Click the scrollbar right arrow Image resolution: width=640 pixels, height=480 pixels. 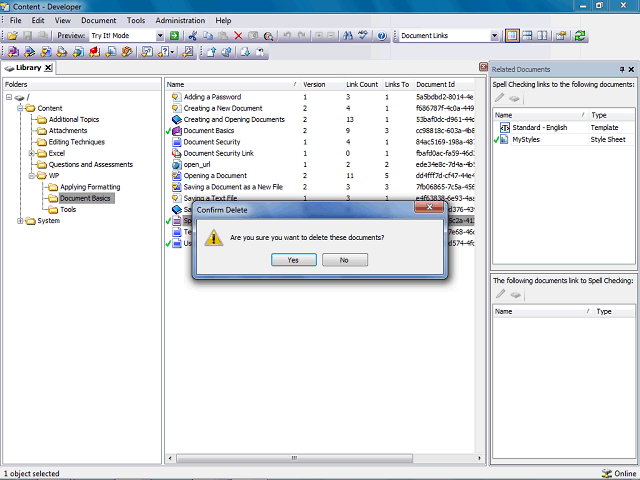click(x=479, y=458)
